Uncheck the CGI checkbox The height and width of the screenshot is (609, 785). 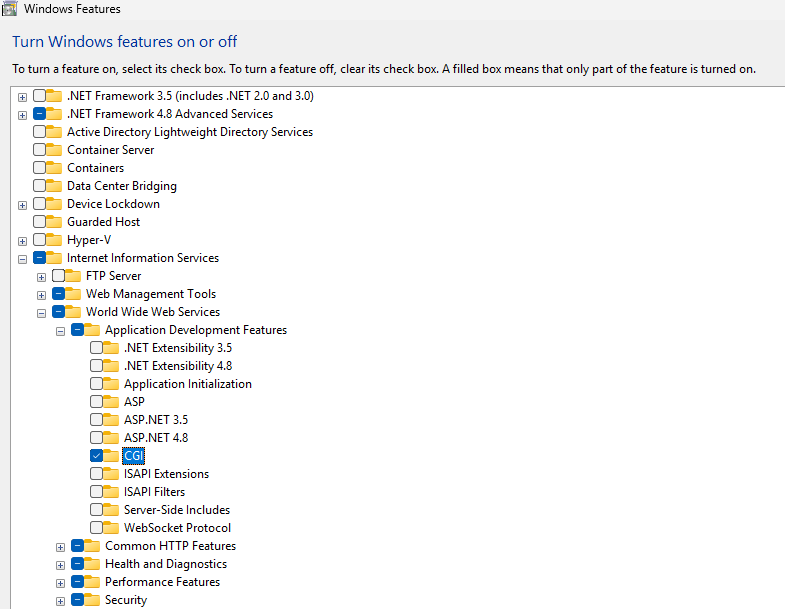tap(97, 456)
